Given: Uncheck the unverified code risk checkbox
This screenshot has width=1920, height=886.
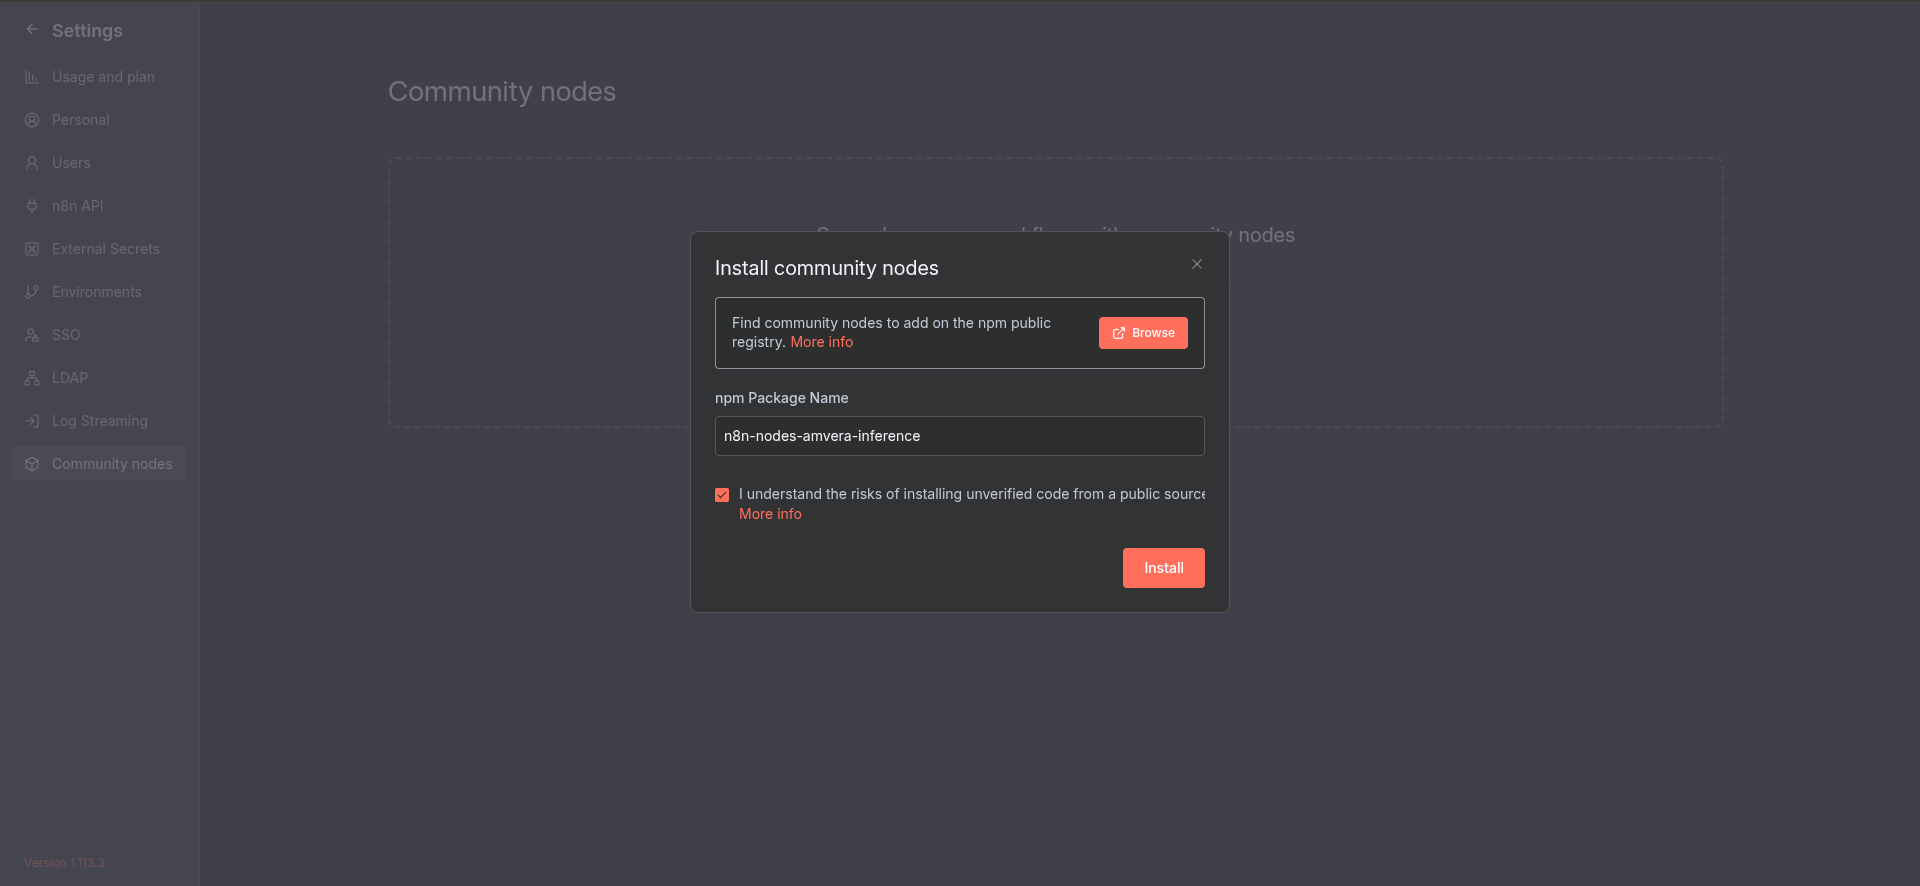Looking at the screenshot, I should tap(722, 495).
